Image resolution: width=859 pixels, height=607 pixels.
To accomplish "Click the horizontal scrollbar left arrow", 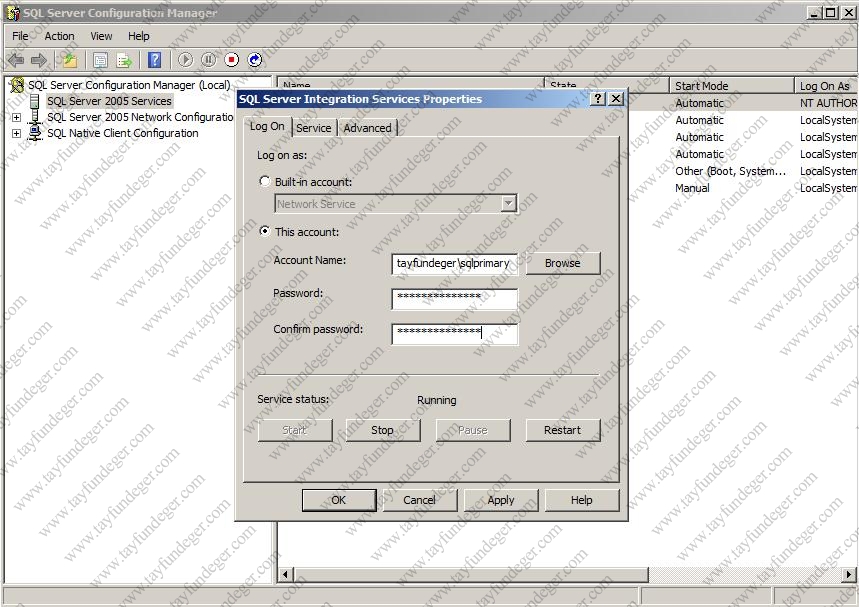I will [x=285, y=575].
